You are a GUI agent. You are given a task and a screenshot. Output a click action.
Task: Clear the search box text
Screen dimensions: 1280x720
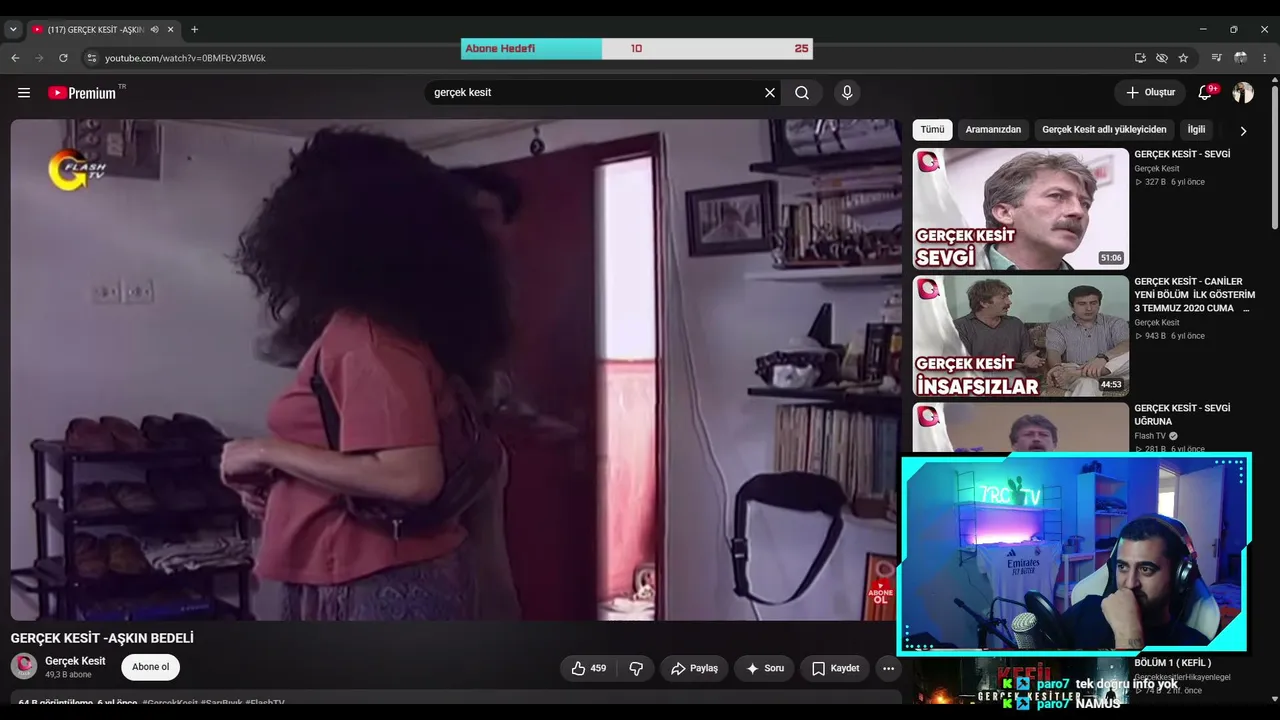[x=770, y=93]
